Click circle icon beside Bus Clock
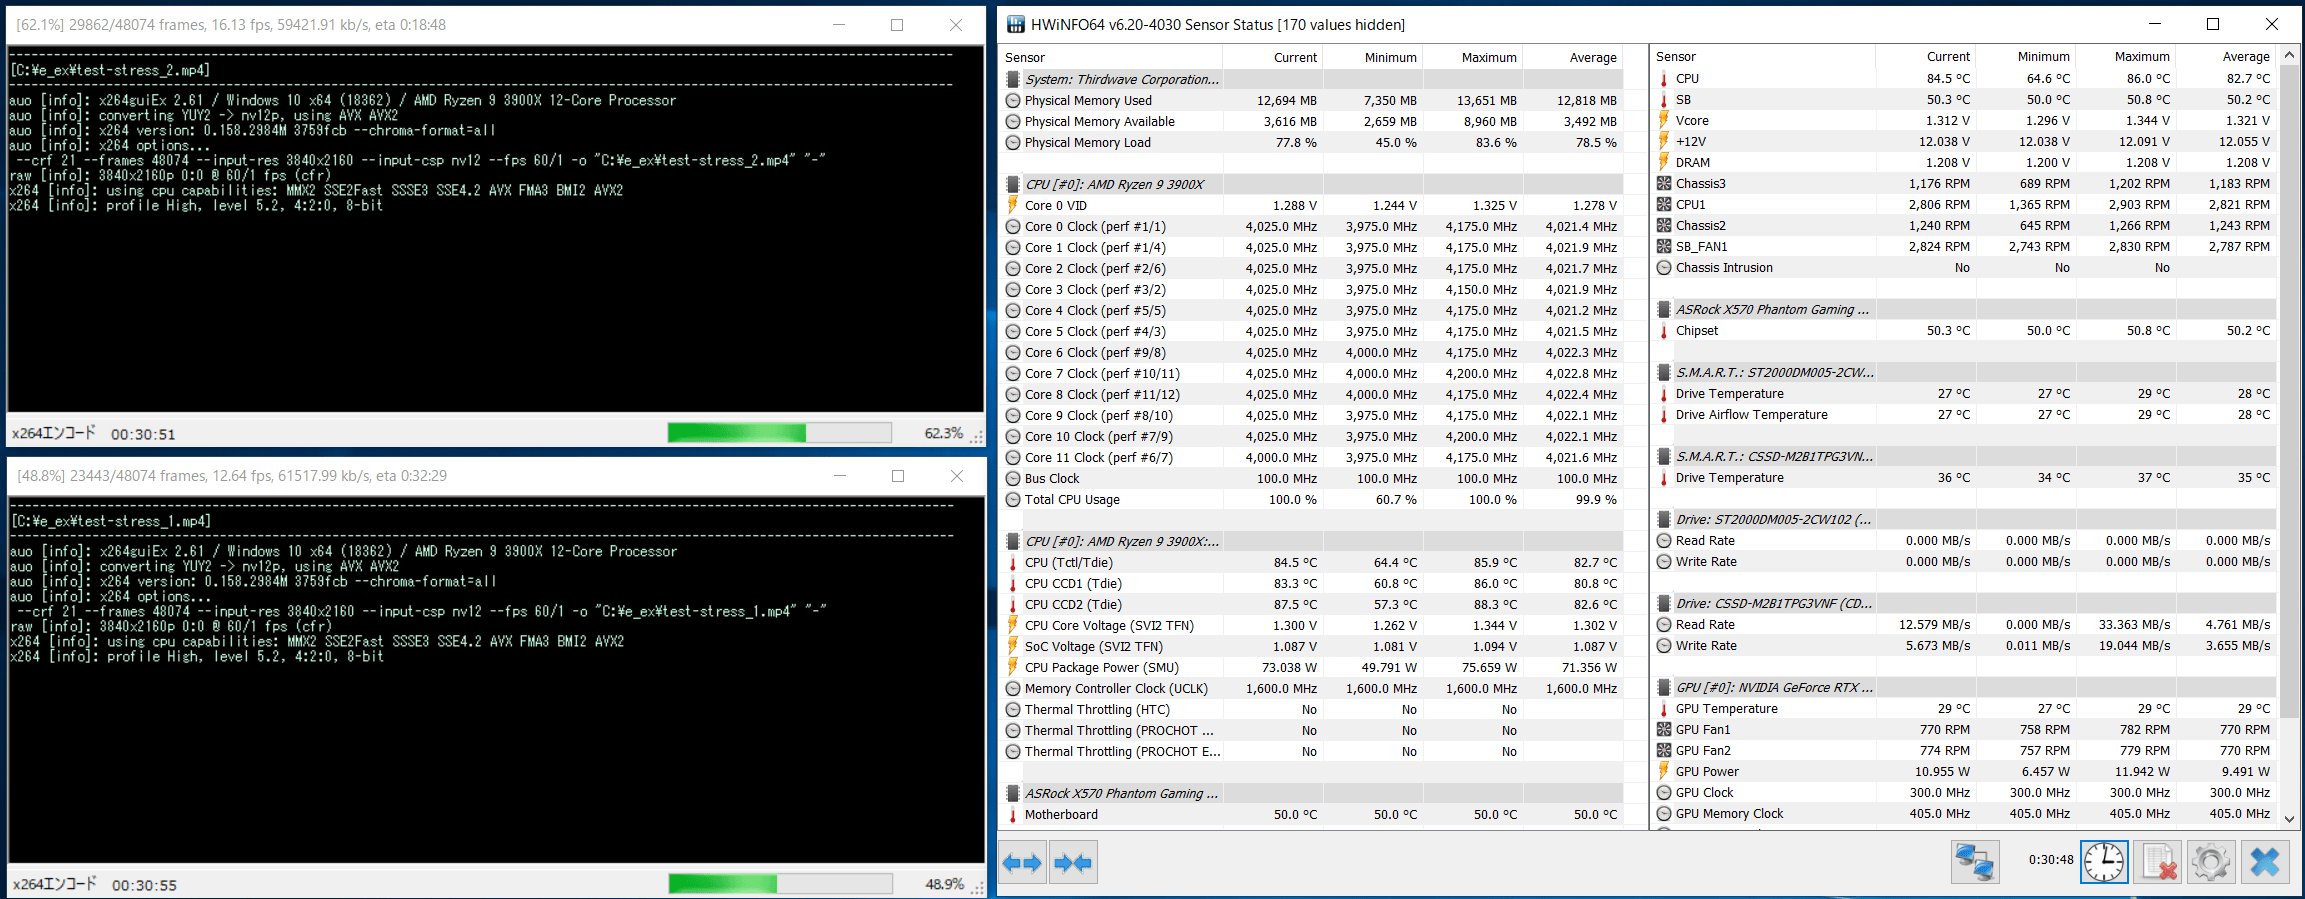Screen dimensions: 2305x899 [x=1013, y=478]
